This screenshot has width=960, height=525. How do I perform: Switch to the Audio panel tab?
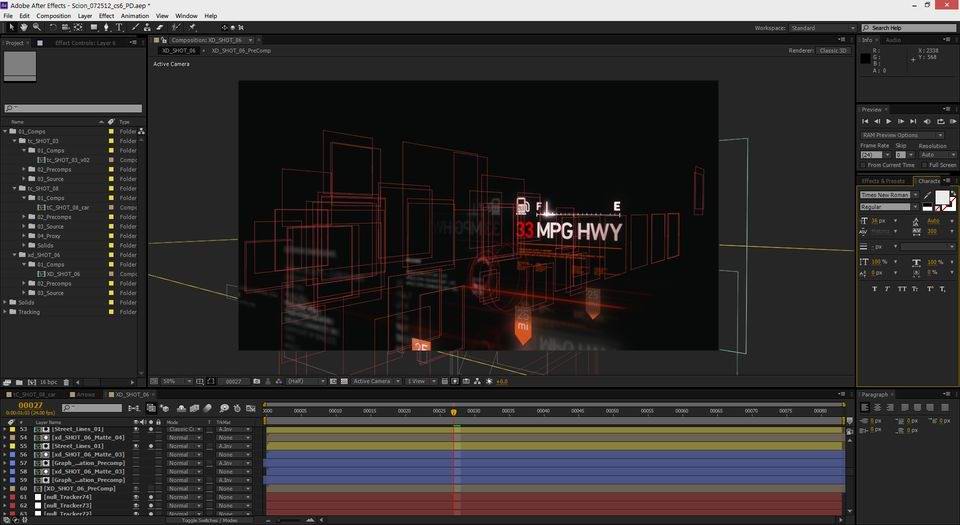point(893,40)
